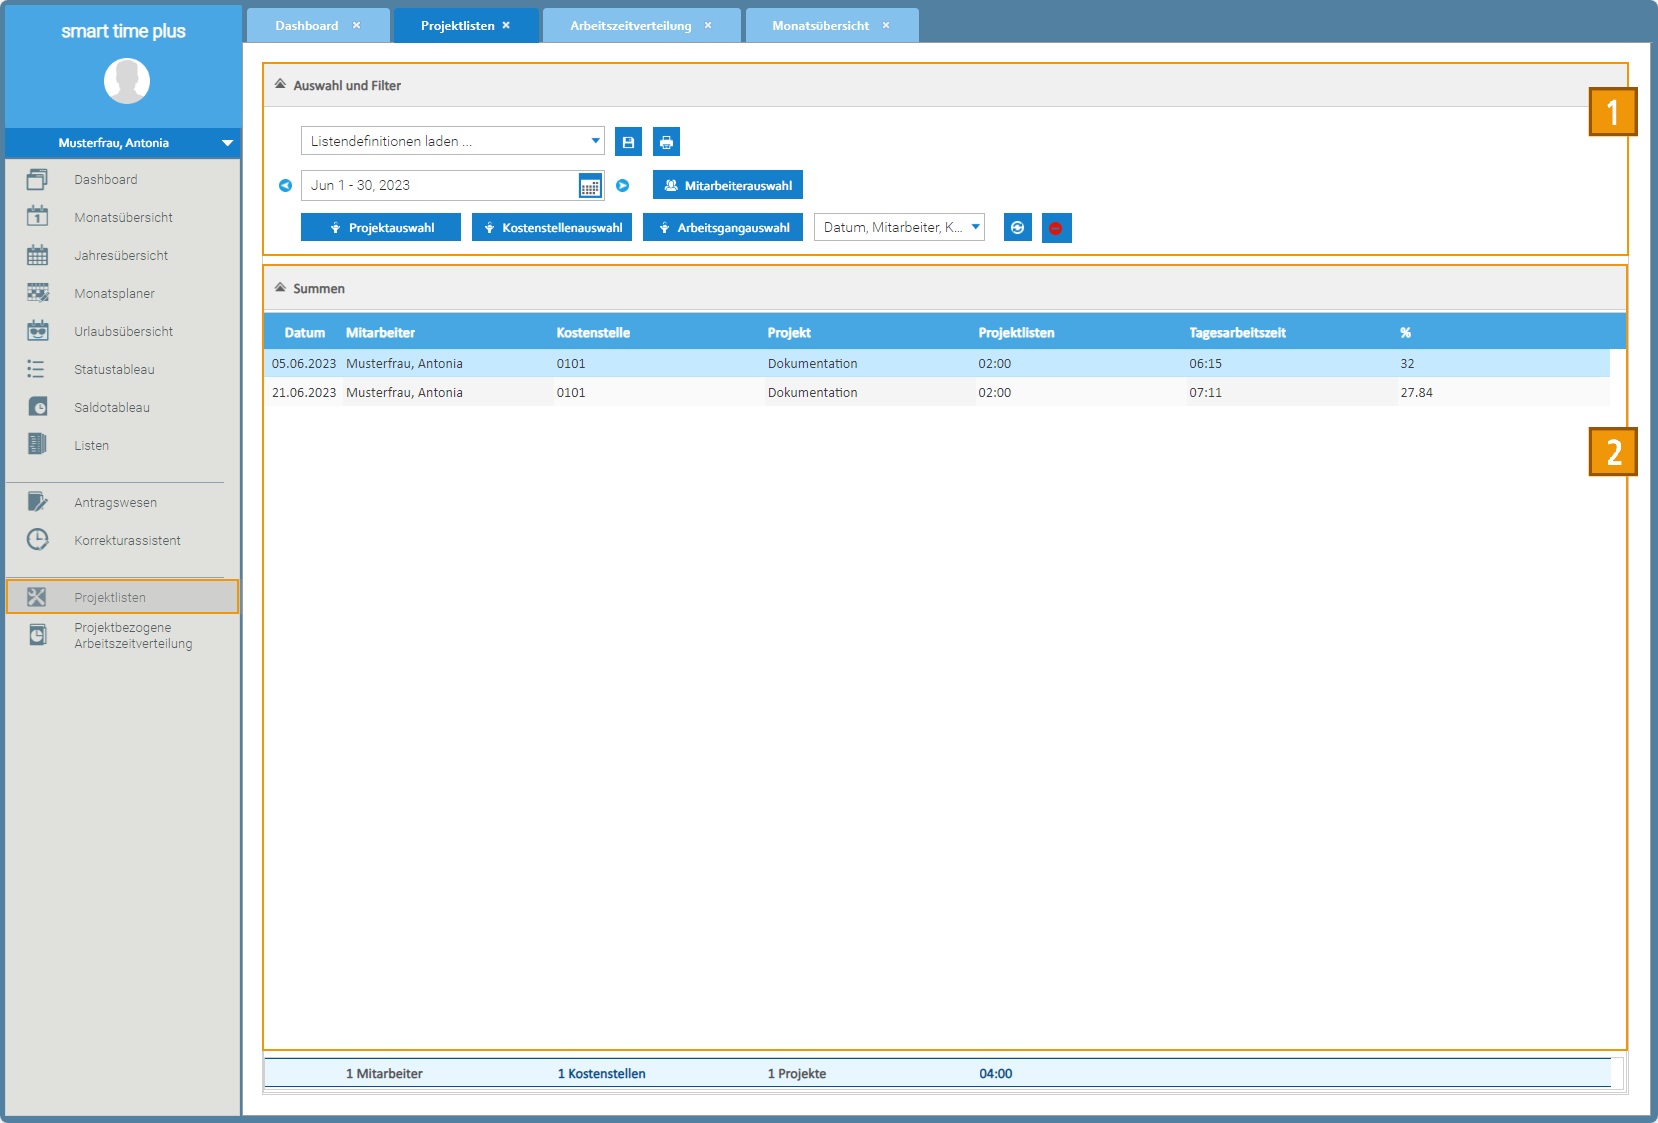This screenshot has width=1658, height=1123.
Task: Click the red remove filter icon
Action: point(1056,228)
